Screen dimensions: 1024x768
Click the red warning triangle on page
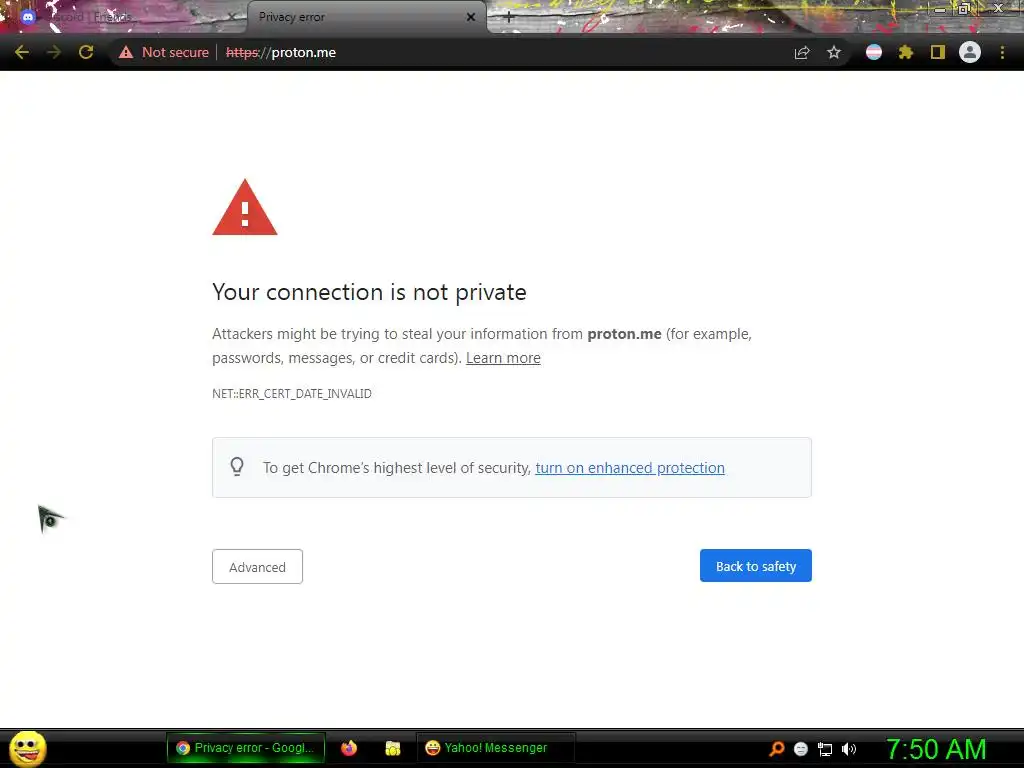[245, 208]
